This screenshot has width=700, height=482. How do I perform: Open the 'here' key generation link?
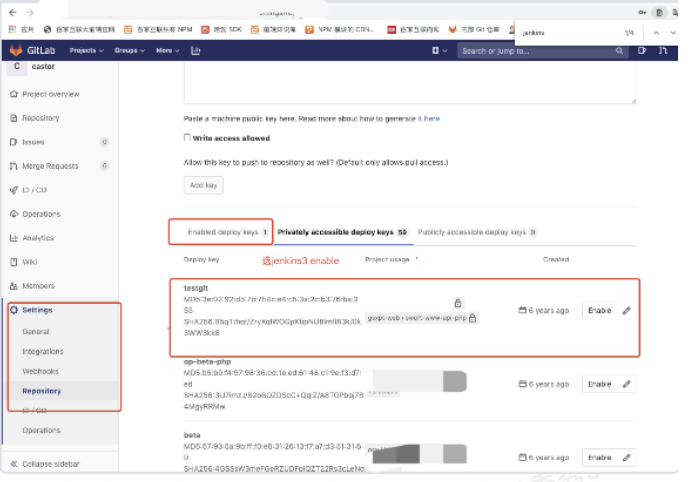(432, 118)
